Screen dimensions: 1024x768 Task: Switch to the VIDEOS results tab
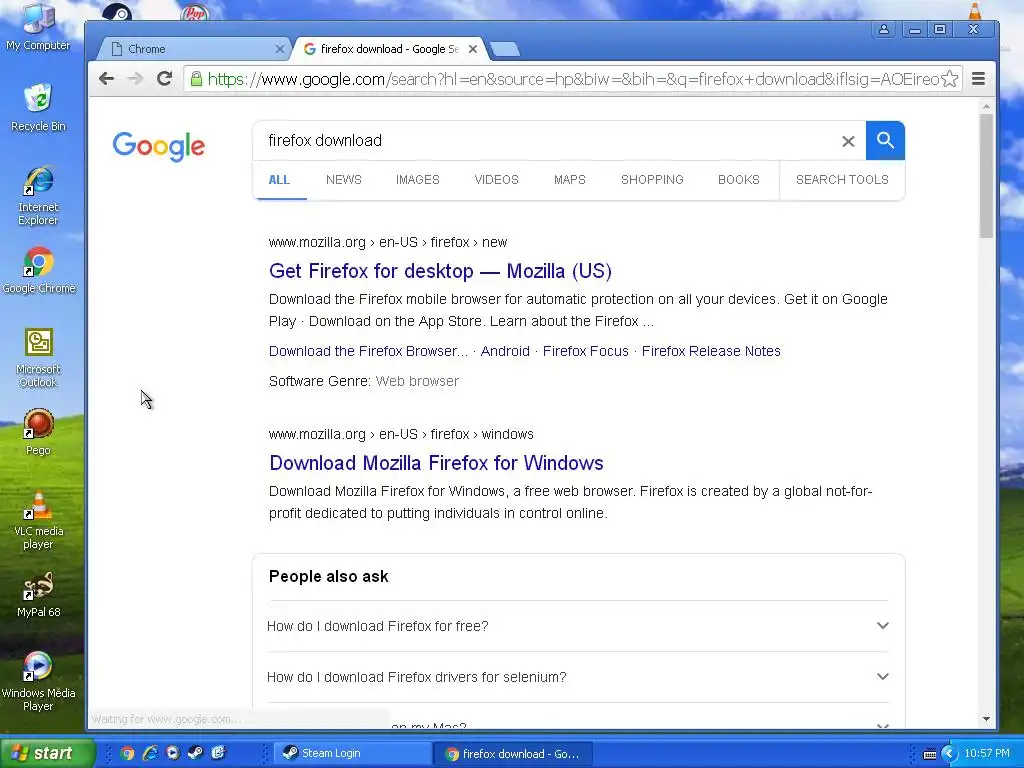(496, 180)
